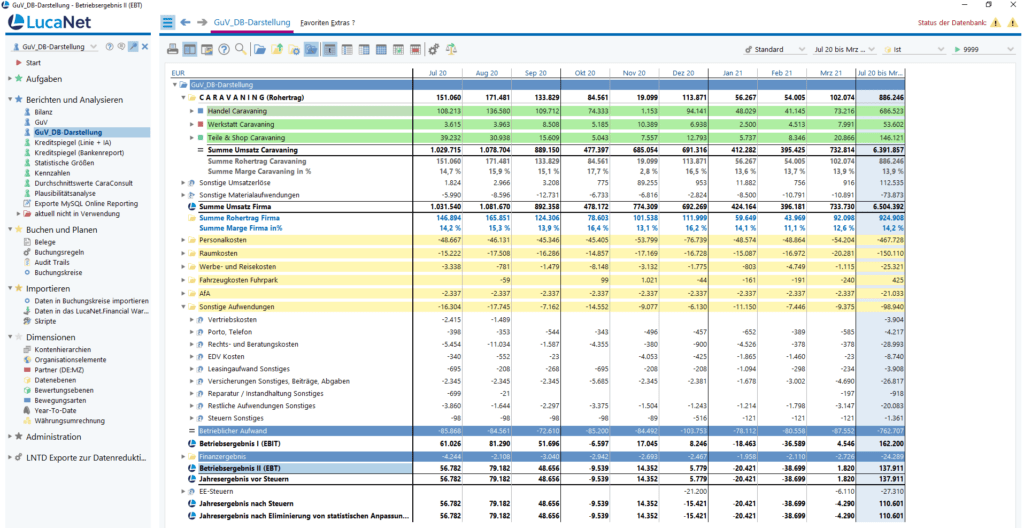Expand the Personalkosten row
Screen dimensions: 1024x528
184,240
